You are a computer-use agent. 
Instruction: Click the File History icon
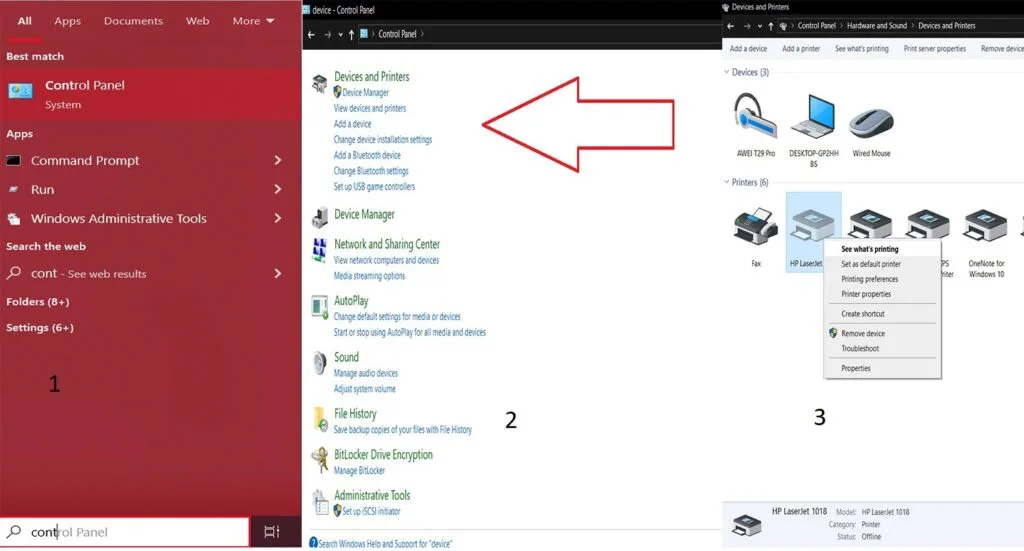tap(319, 418)
